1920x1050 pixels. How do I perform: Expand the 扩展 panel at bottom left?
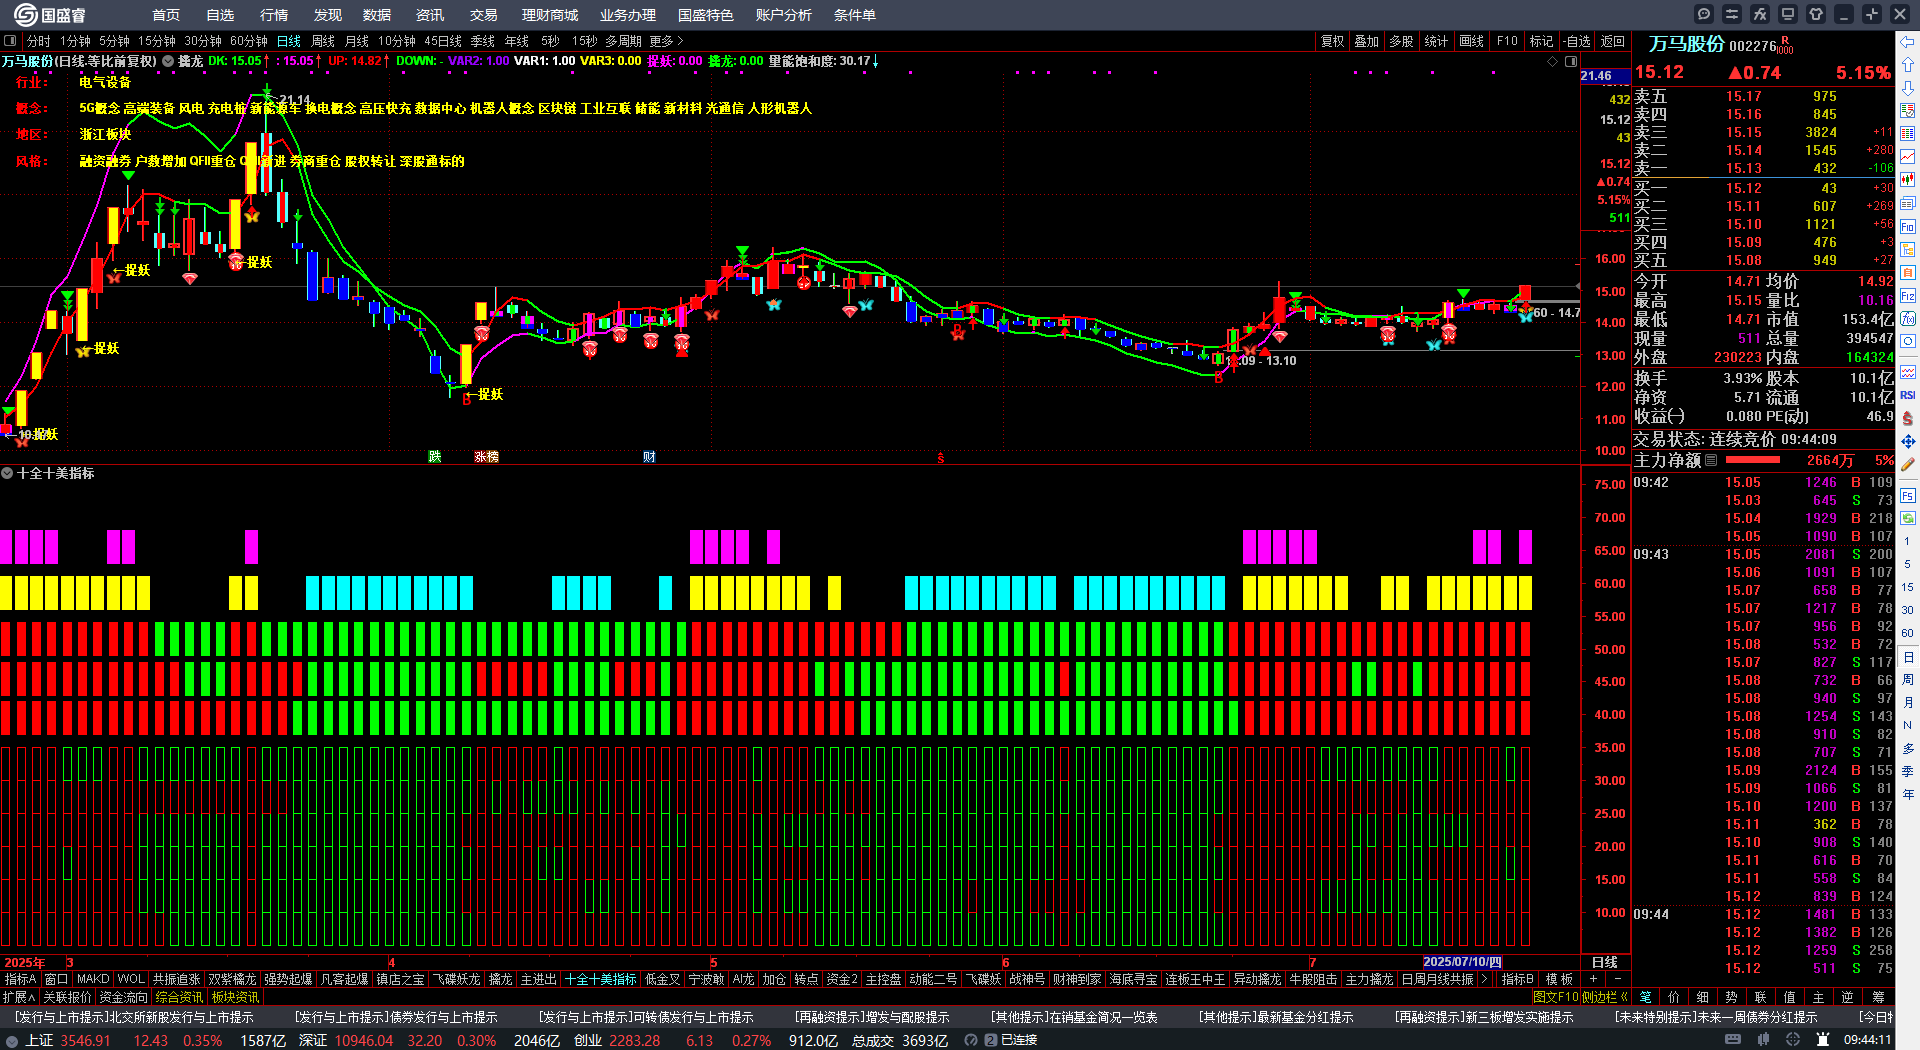[19, 997]
